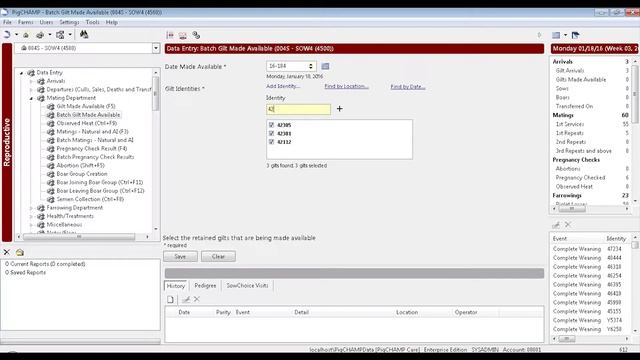Viewport: 640px width, 360px height.
Task: Click the delete X icon above the Event list
Action: click(x=568, y=224)
